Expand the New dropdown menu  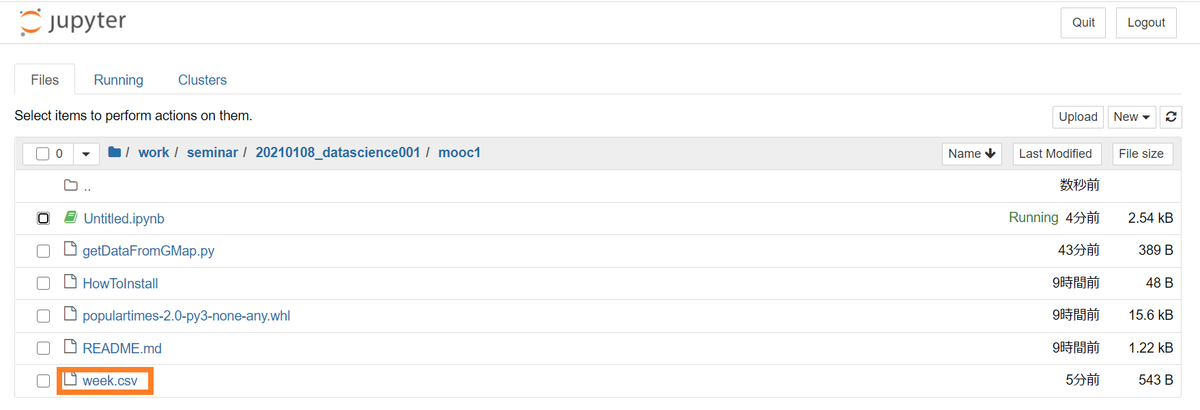(1132, 117)
